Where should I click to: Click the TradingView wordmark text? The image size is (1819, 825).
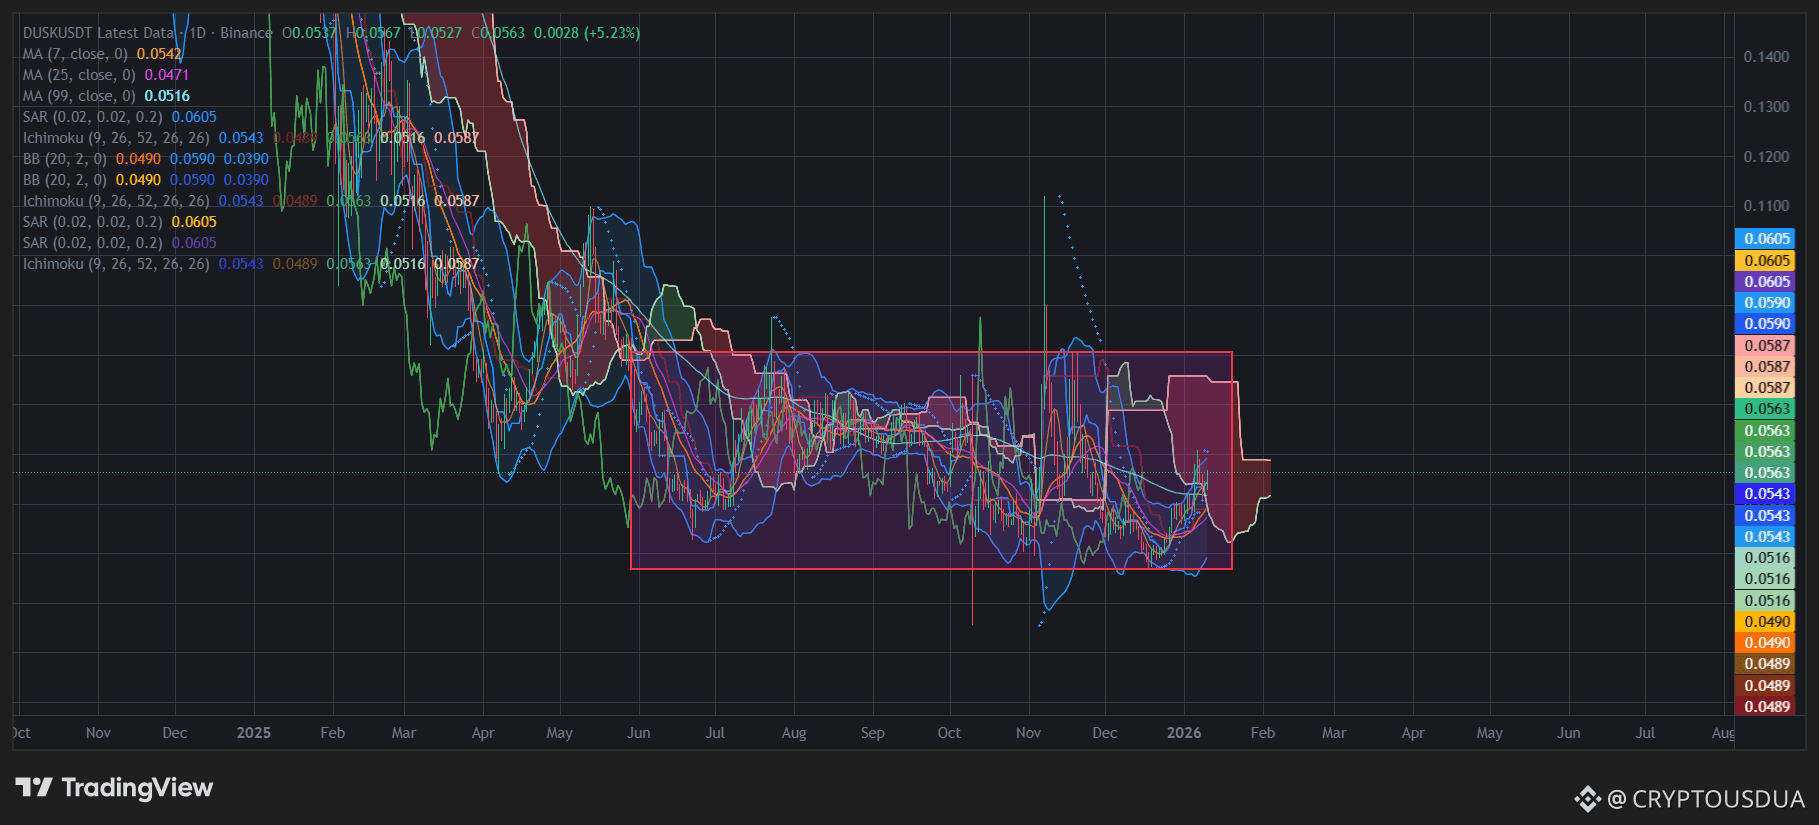(137, 788)
